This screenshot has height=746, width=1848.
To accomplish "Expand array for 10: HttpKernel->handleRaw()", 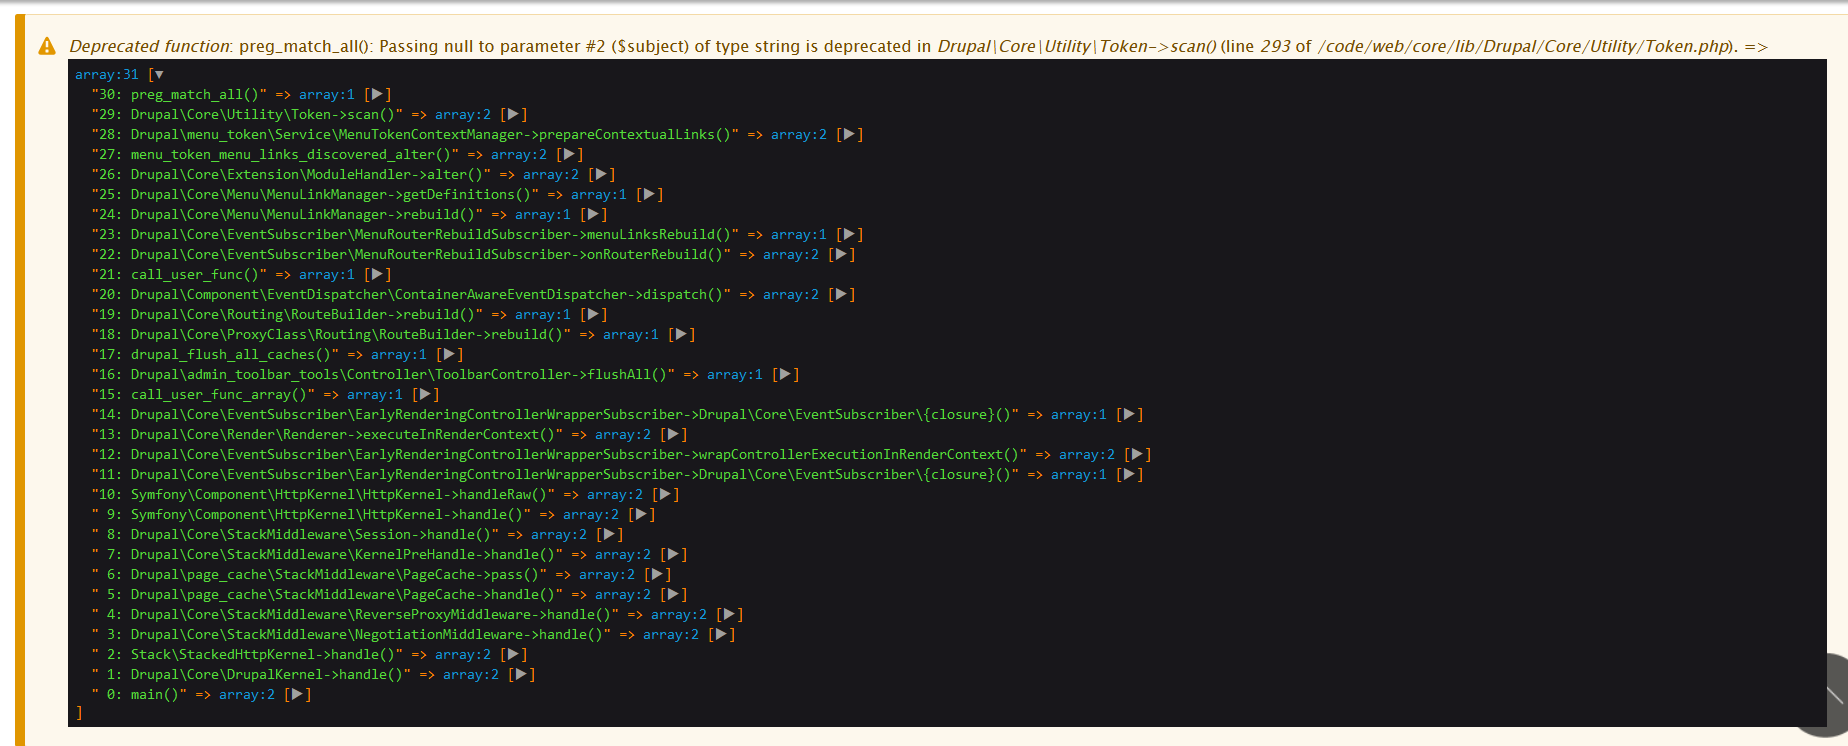I will pos(665,495).
